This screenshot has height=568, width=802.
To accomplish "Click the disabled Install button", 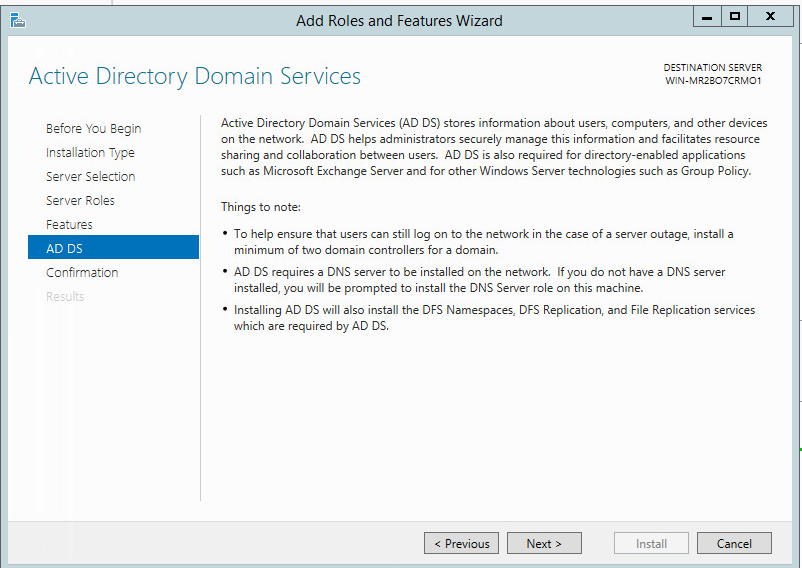I will click(651, 543).
